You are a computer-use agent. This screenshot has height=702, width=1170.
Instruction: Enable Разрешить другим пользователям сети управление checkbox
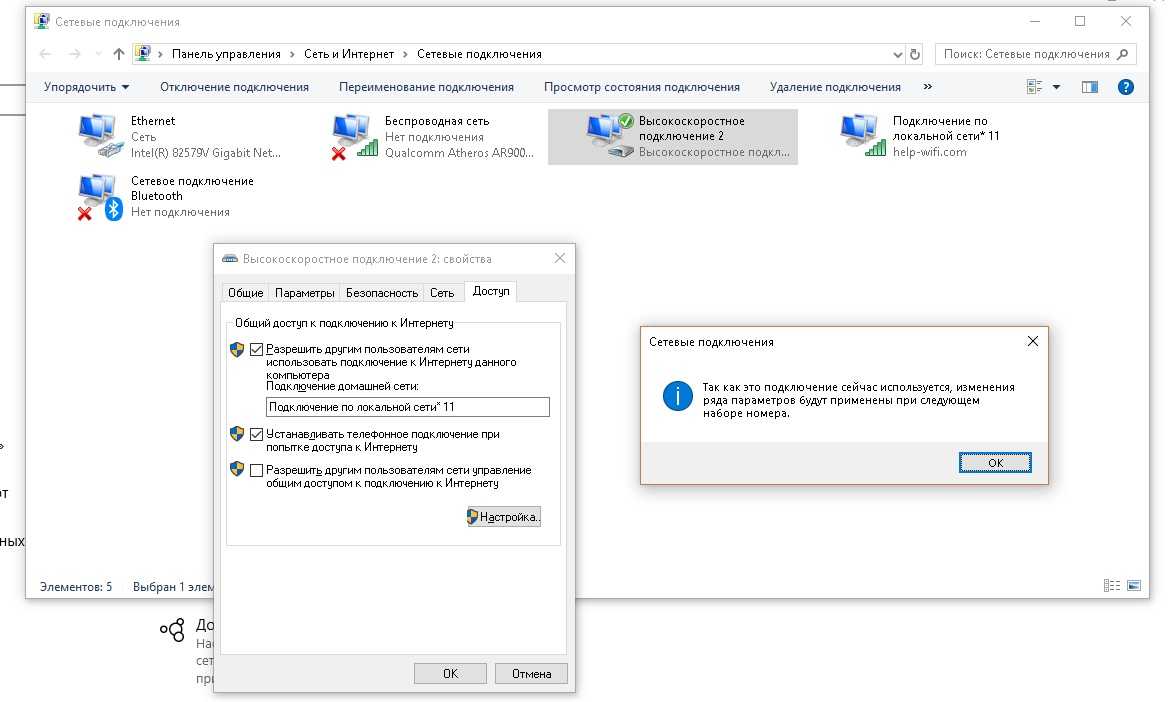[257, 470]
